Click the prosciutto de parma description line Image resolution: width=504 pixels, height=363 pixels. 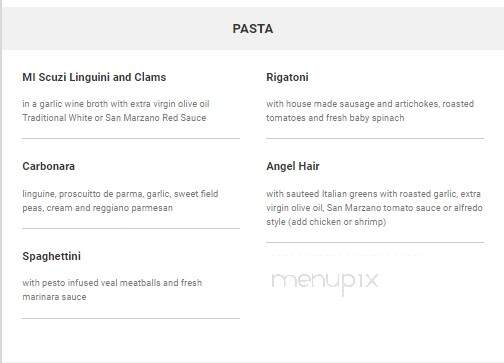(120, 194)
